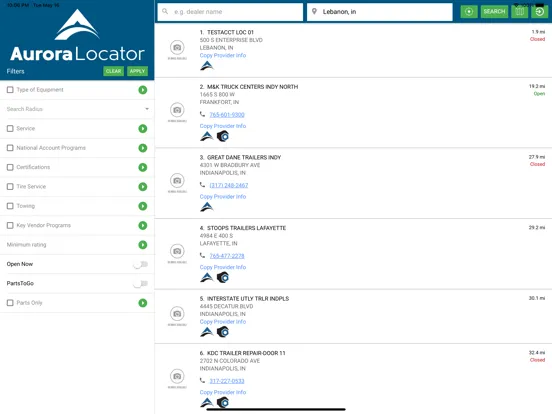Call phone number (317) 248-2467
Image resolution: width=552 pixels, height=414 pixels.
pyautogui.click(x=229, y=185)
